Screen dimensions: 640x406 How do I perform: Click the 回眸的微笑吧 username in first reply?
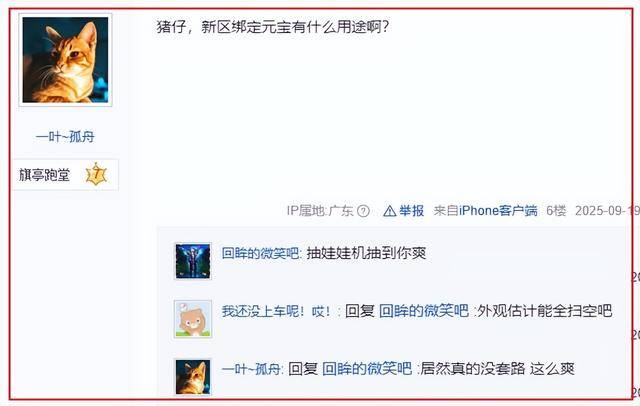point(260,253)
